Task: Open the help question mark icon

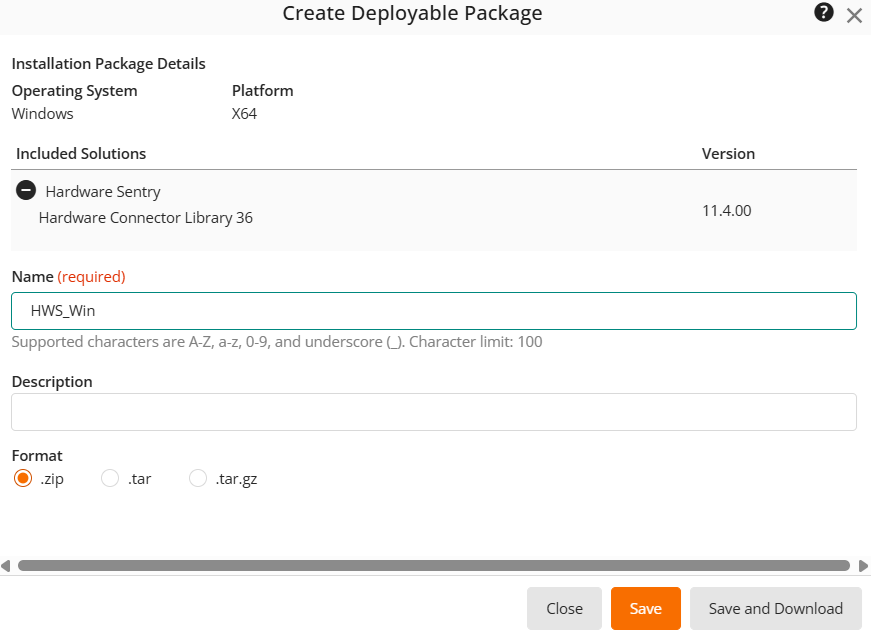Action: 824,13
